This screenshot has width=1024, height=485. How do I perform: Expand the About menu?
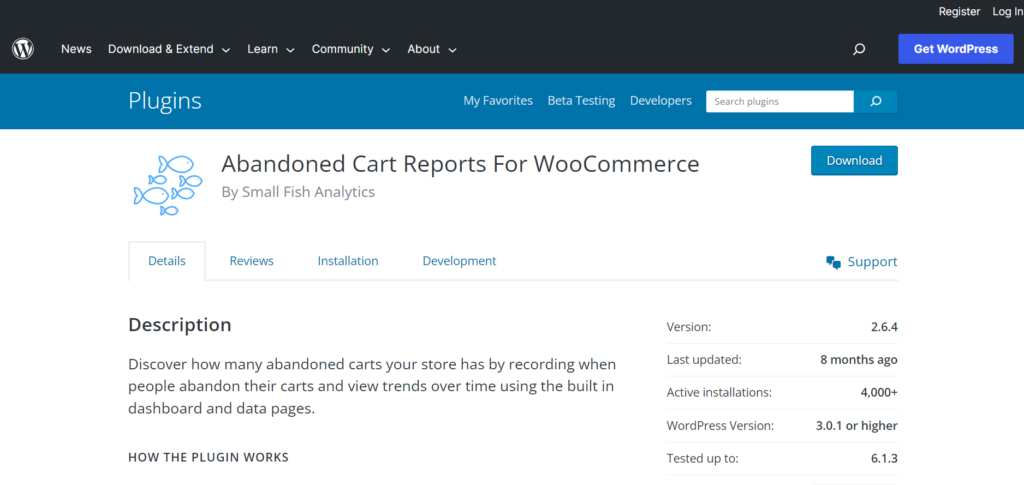pyautogui.click(x=432, y=49)
